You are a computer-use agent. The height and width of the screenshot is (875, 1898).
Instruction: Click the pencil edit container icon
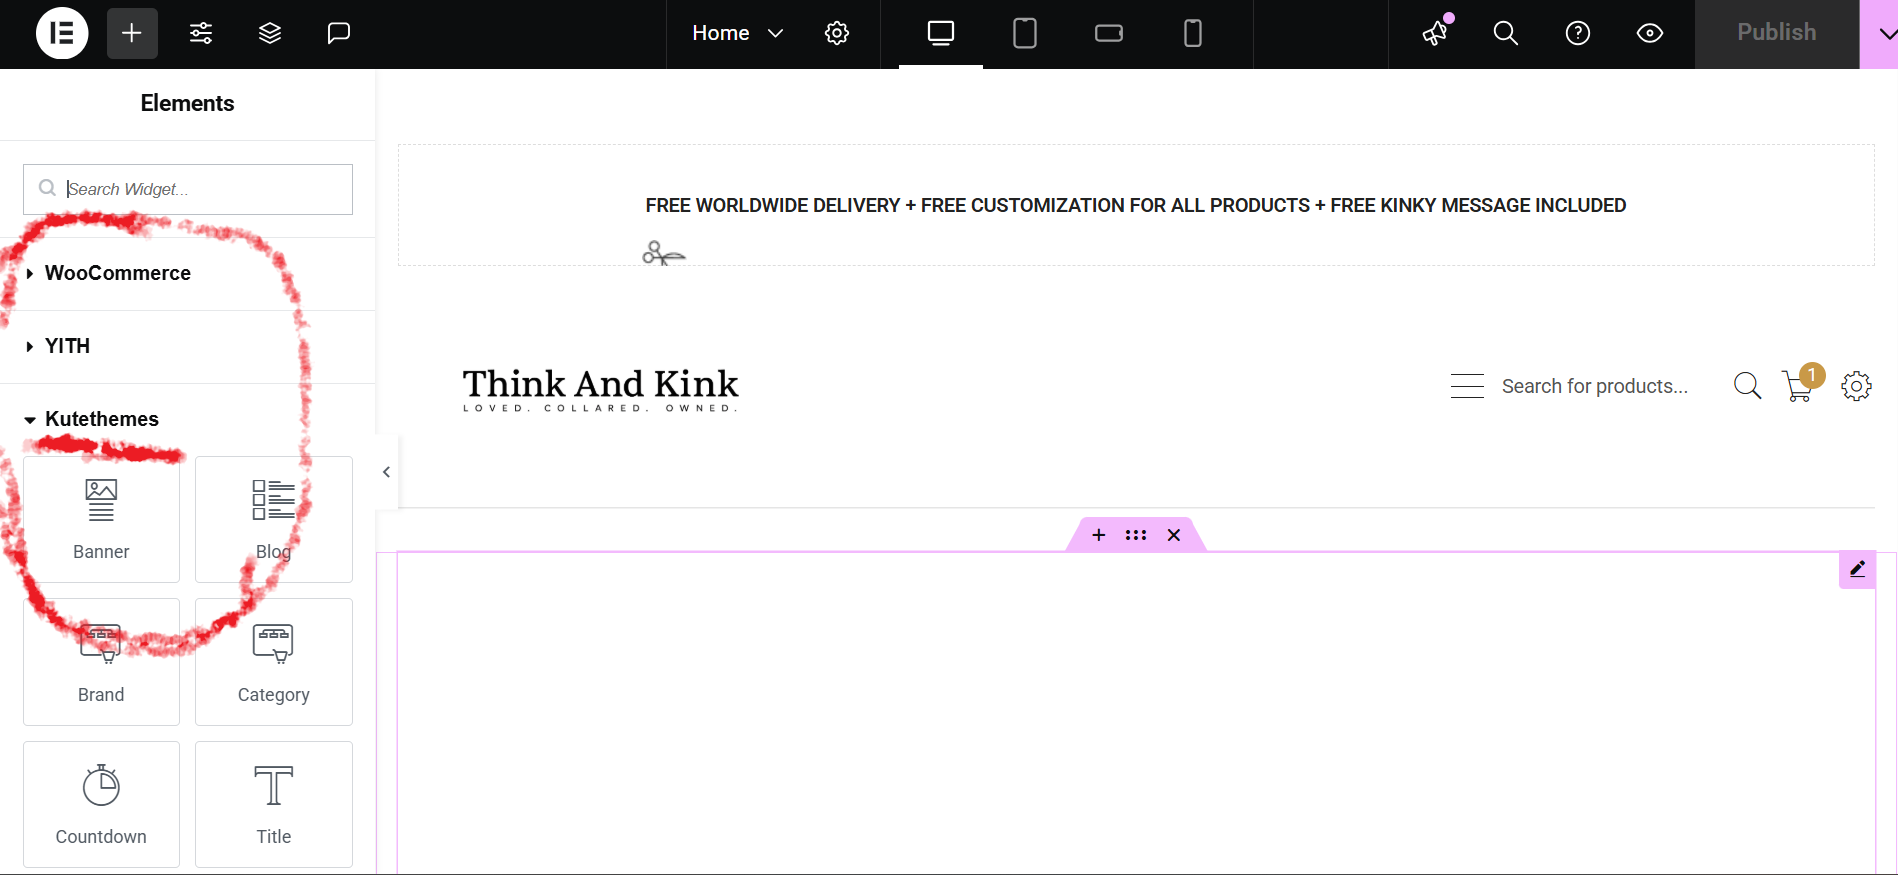pos(1857,569)
